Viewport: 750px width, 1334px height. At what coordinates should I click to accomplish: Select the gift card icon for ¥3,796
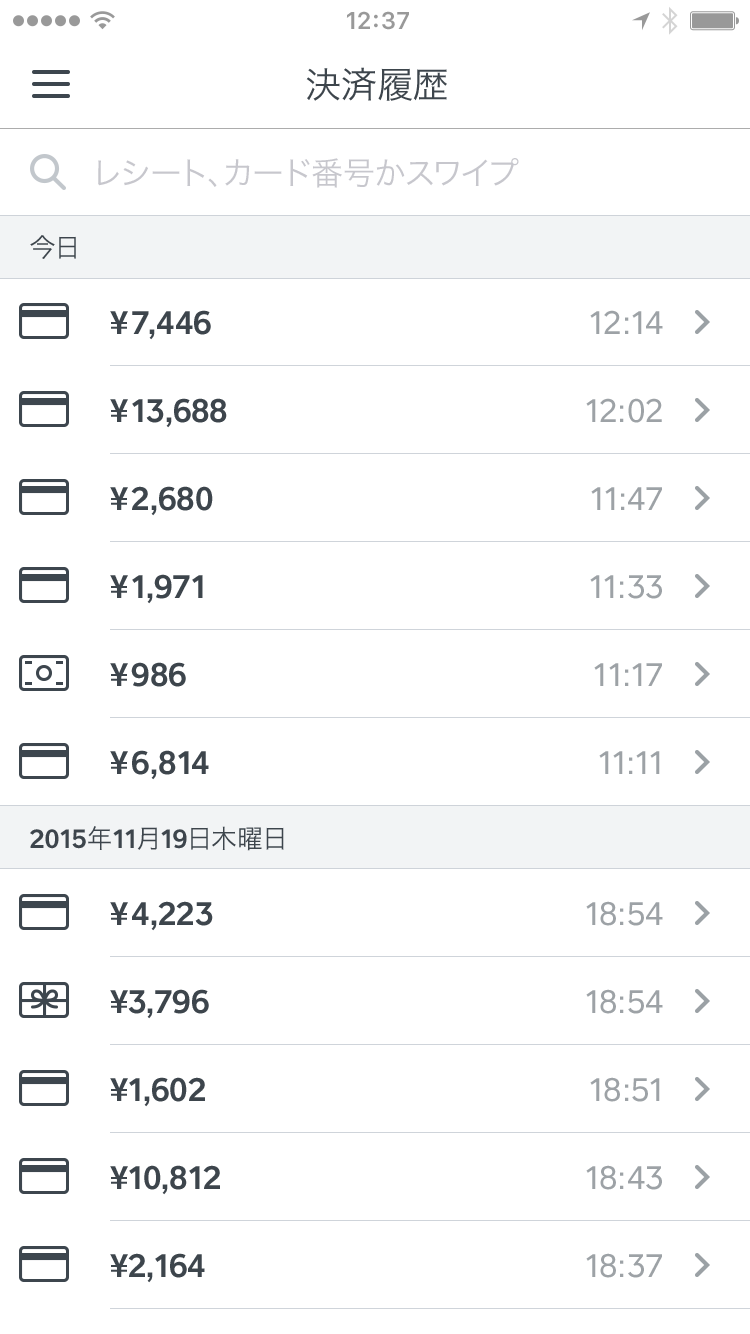(44, 1001)
